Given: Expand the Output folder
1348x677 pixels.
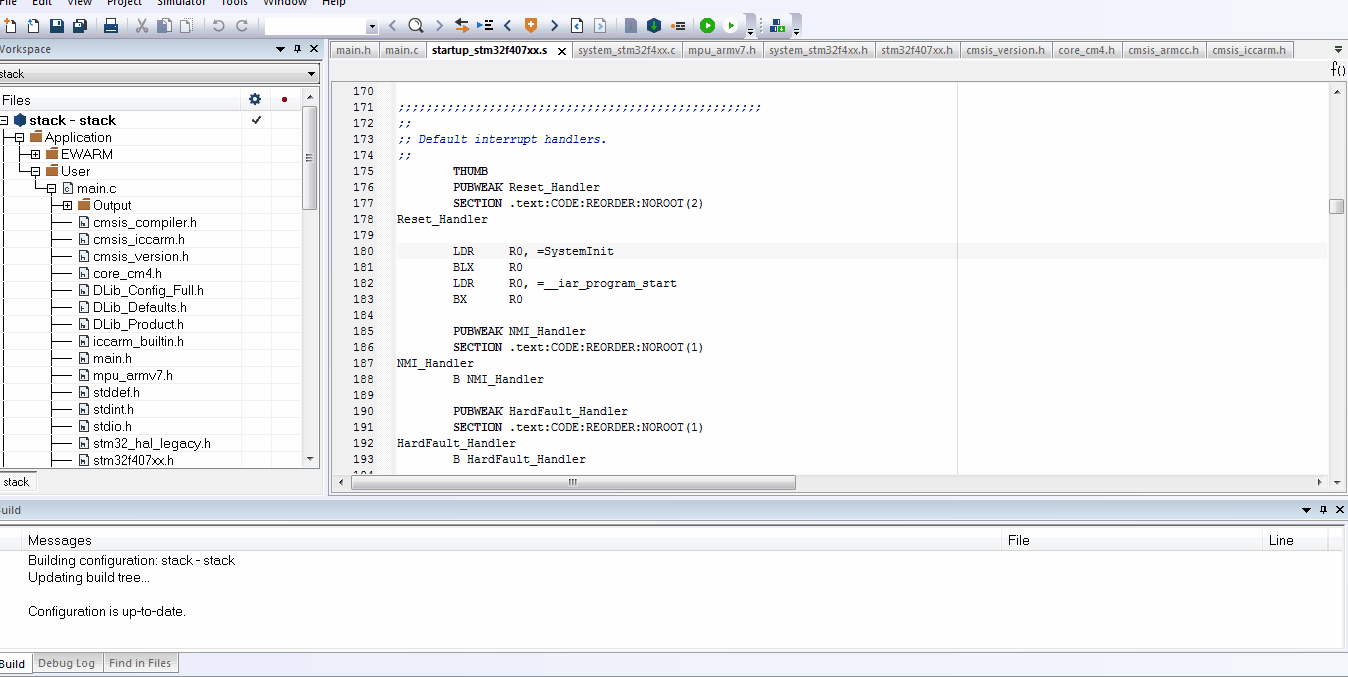Looking at the screenshot, I should point(67,205).
